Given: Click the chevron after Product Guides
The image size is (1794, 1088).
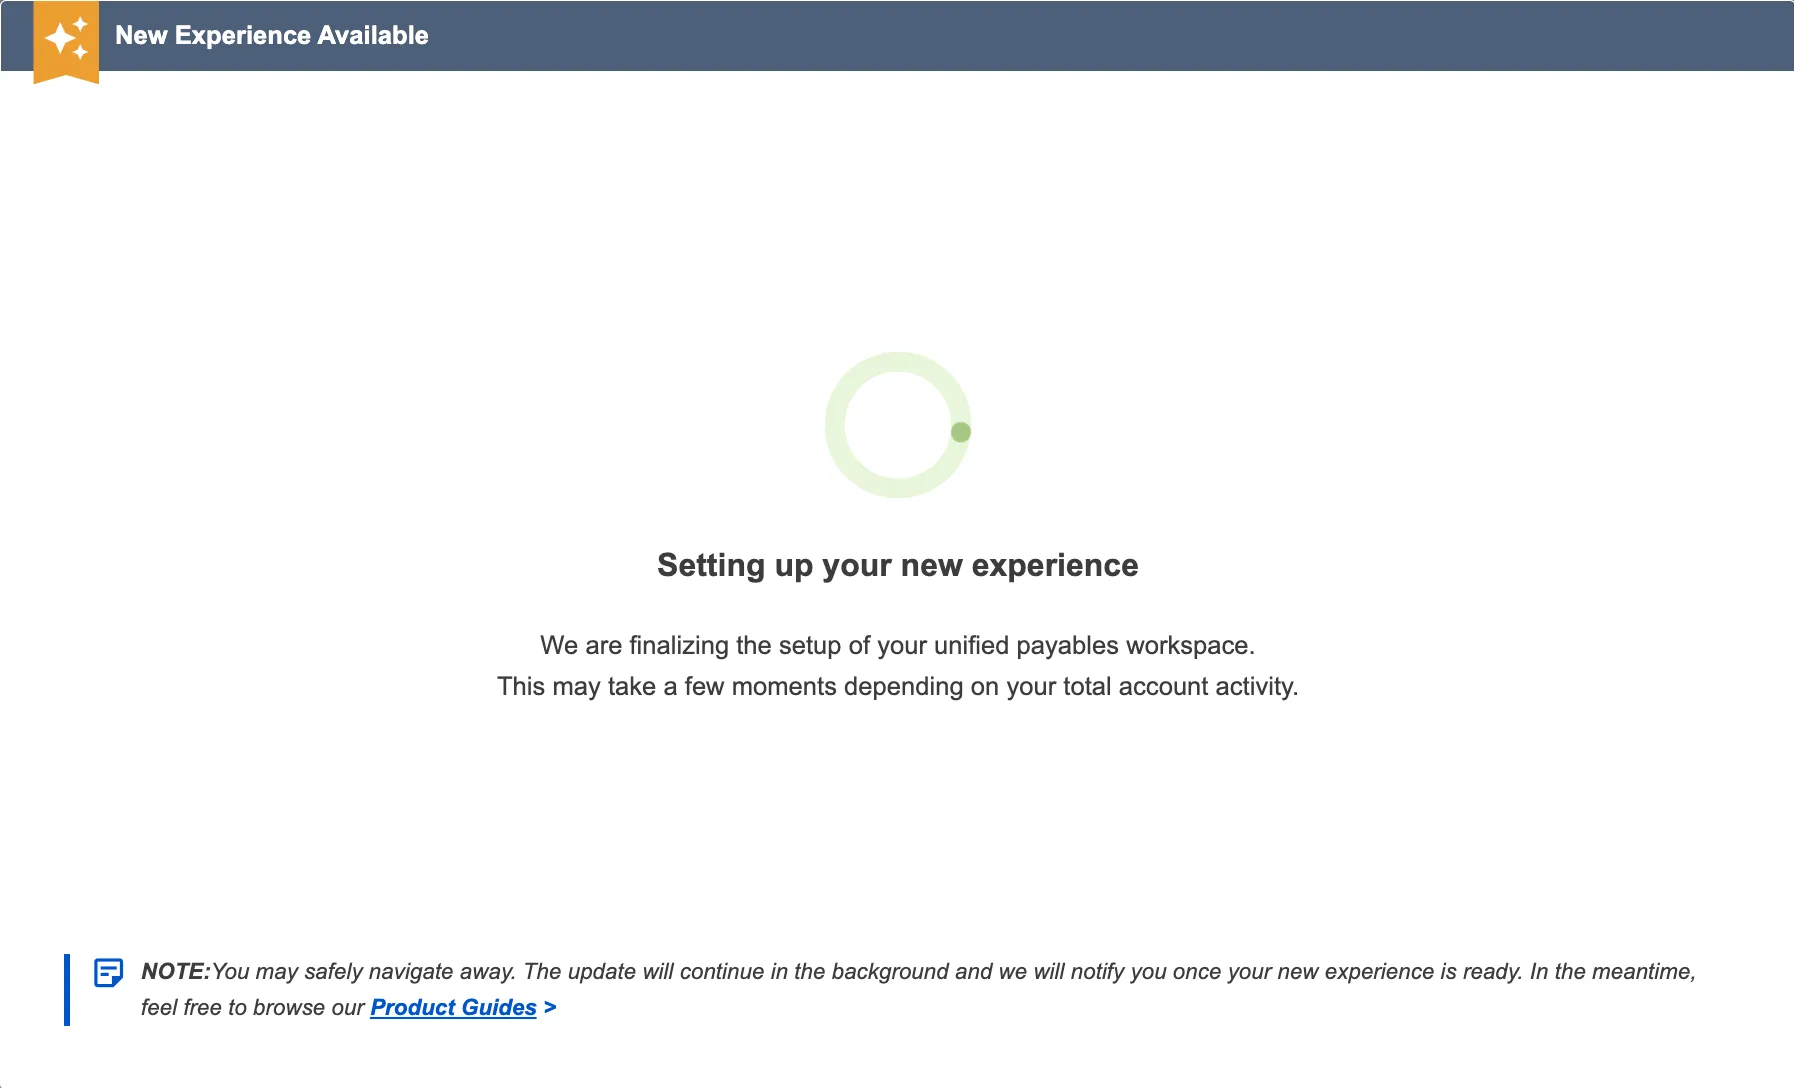Looking at the screenshot, I should point(550,1007).
